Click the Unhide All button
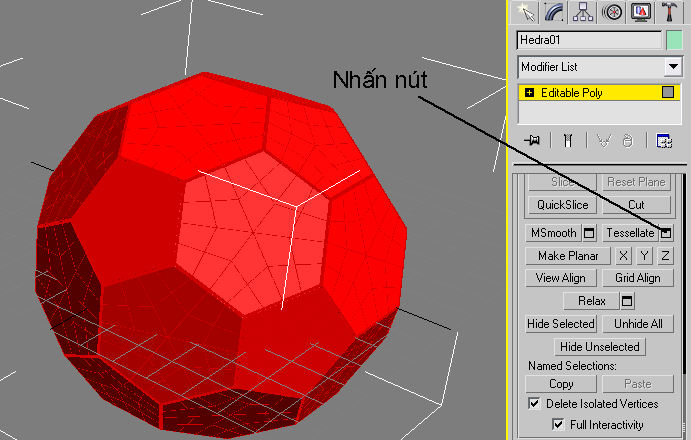Image resolution: width=691 pixels, height=440 pixels. 638,324
